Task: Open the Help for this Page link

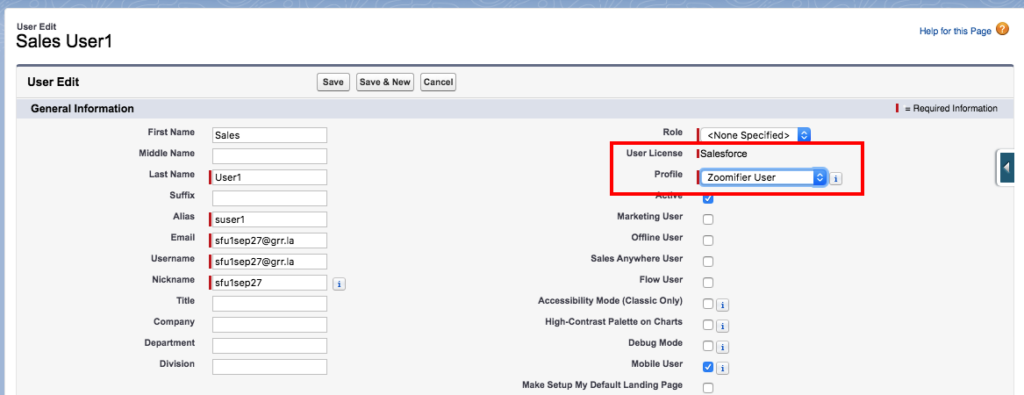Action: point(955,31)
